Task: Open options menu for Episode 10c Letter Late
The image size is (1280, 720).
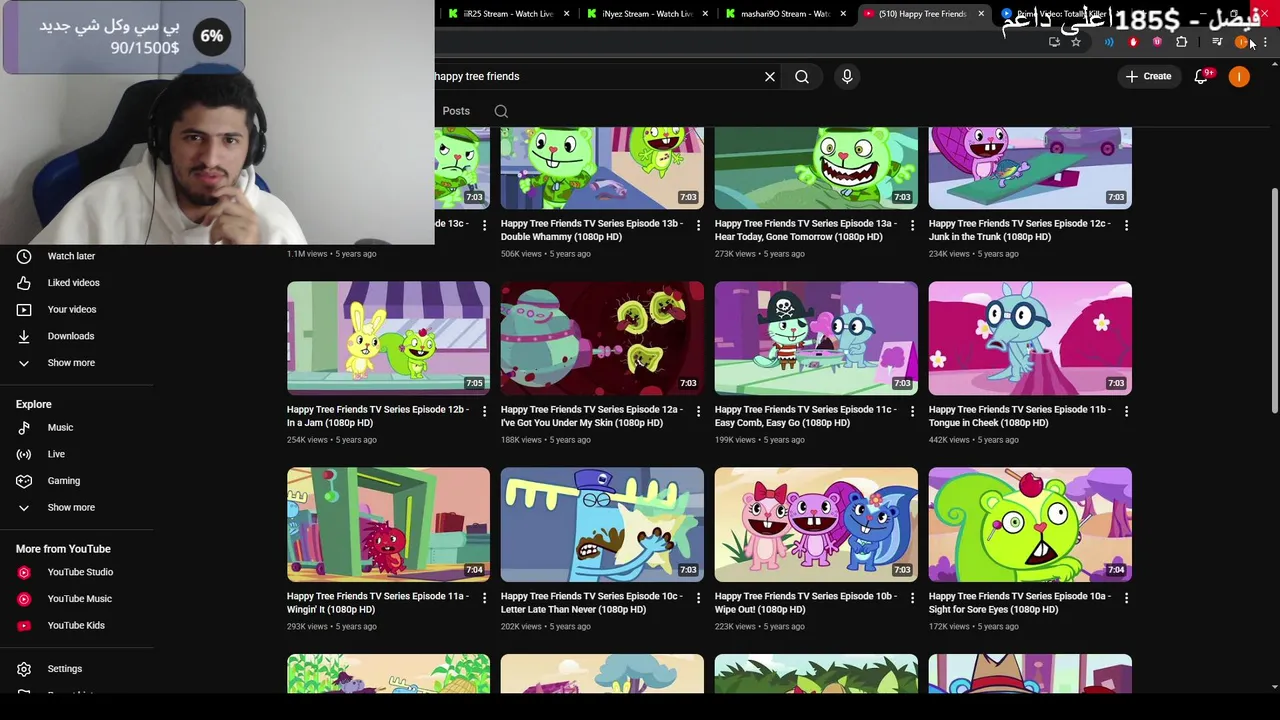Action: tap(698, 598)
